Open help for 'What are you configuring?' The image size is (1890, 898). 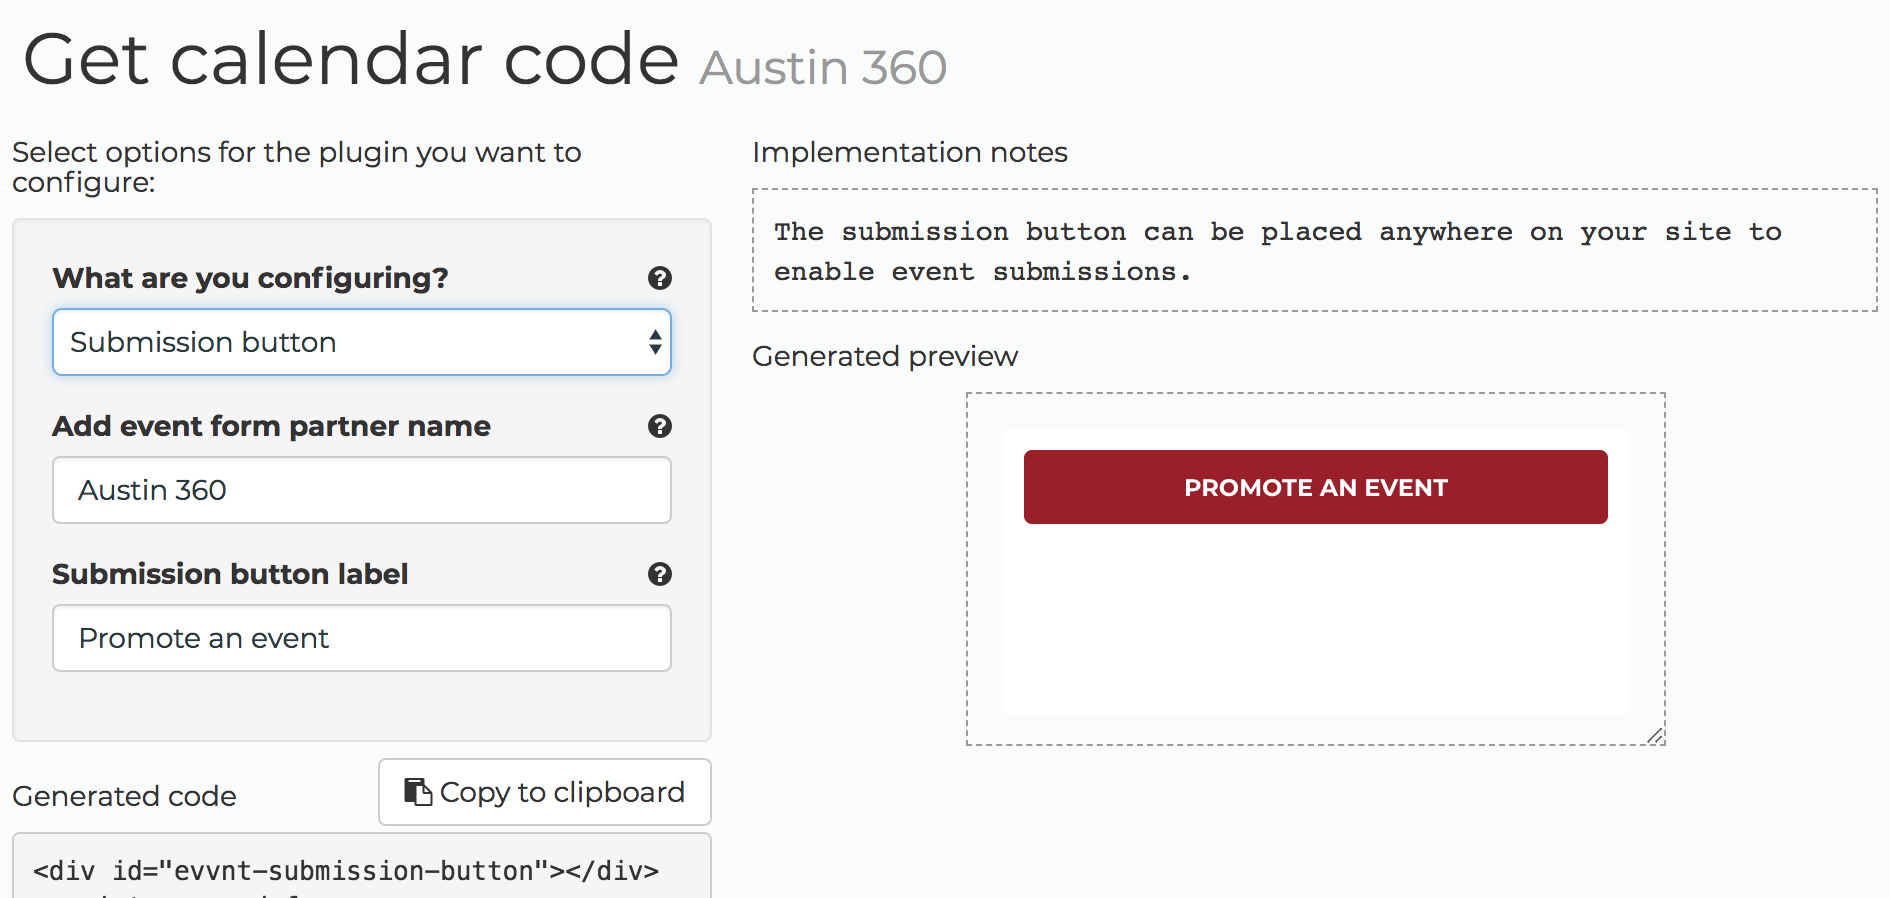pyautogui.click(x=659, y=278)
